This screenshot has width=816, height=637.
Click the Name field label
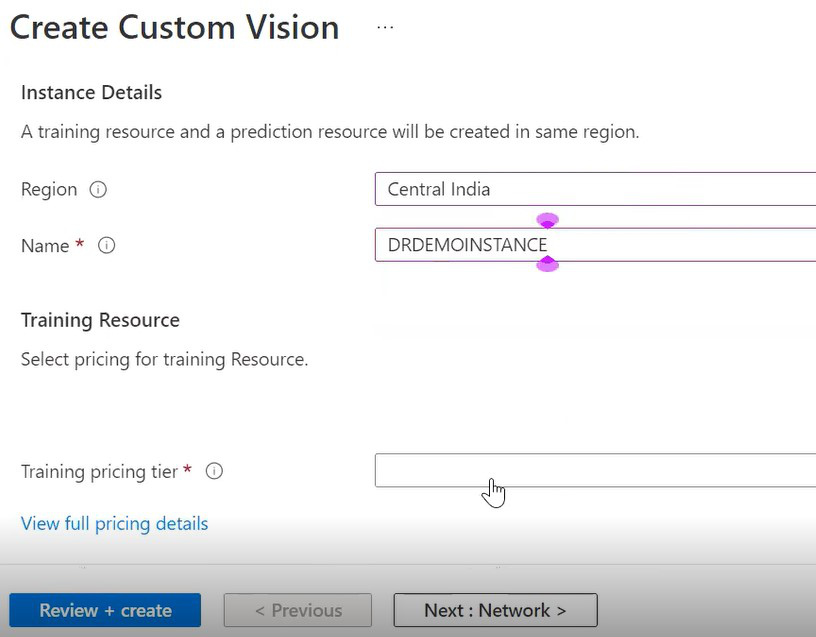(x=45, y=245)
